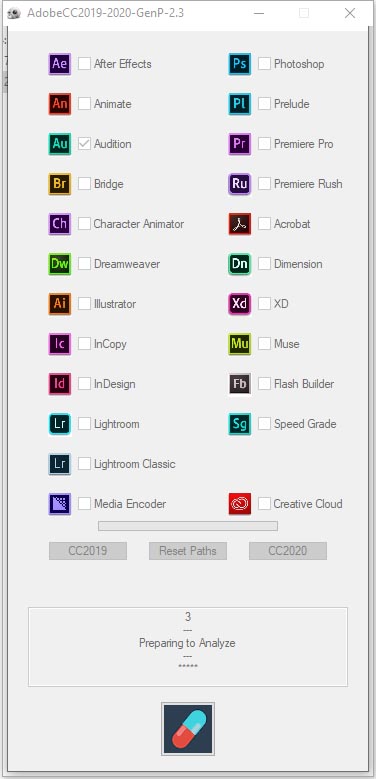The width and height of the screenshot is (376, 779).
Task: Tick the Animate checkbox
Action: (84, 103)
